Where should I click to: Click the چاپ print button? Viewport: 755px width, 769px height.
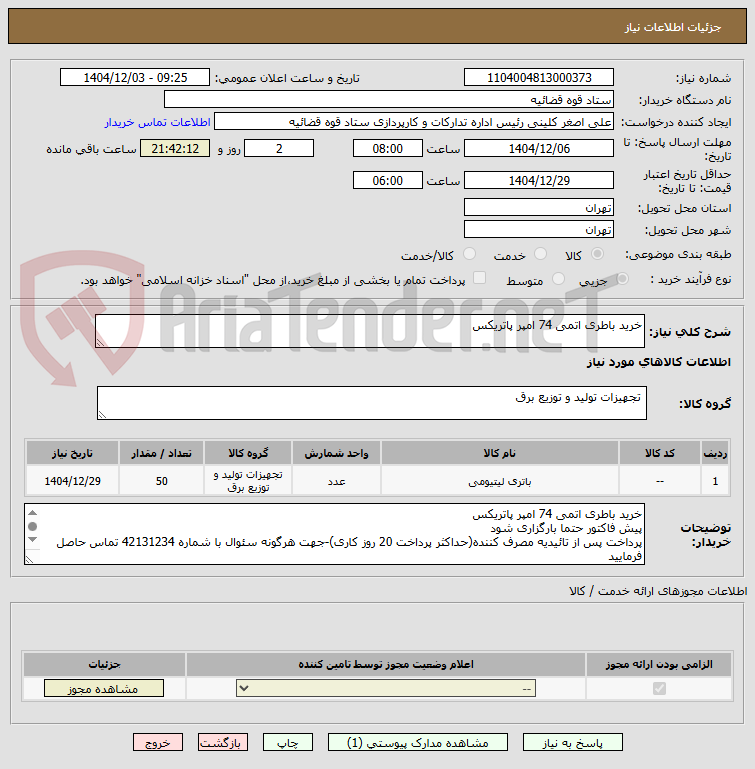coord(287,743)
